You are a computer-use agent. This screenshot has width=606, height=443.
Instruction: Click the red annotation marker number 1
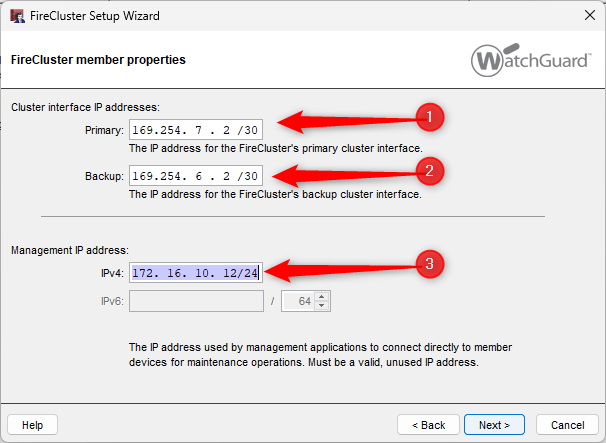pos(430,117)
